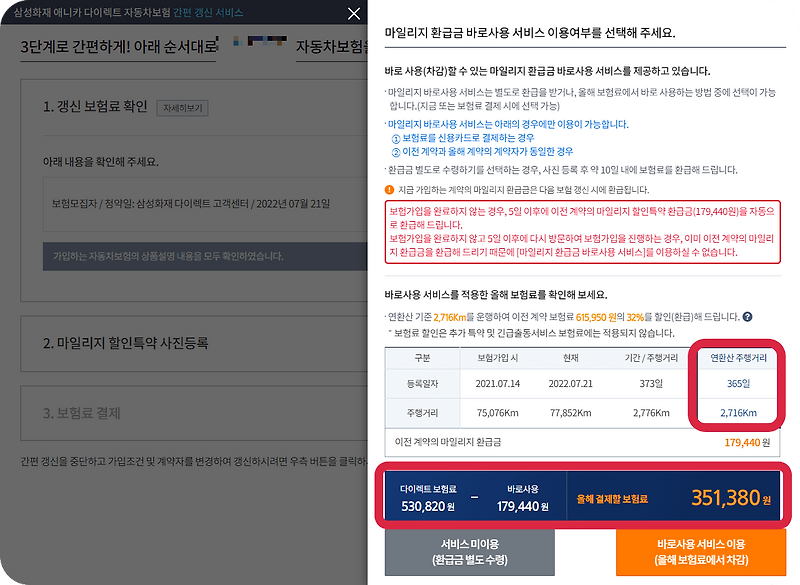
Task: Click the 보험모집자 / 청약일 info line
Action: (x=191, y=204)
